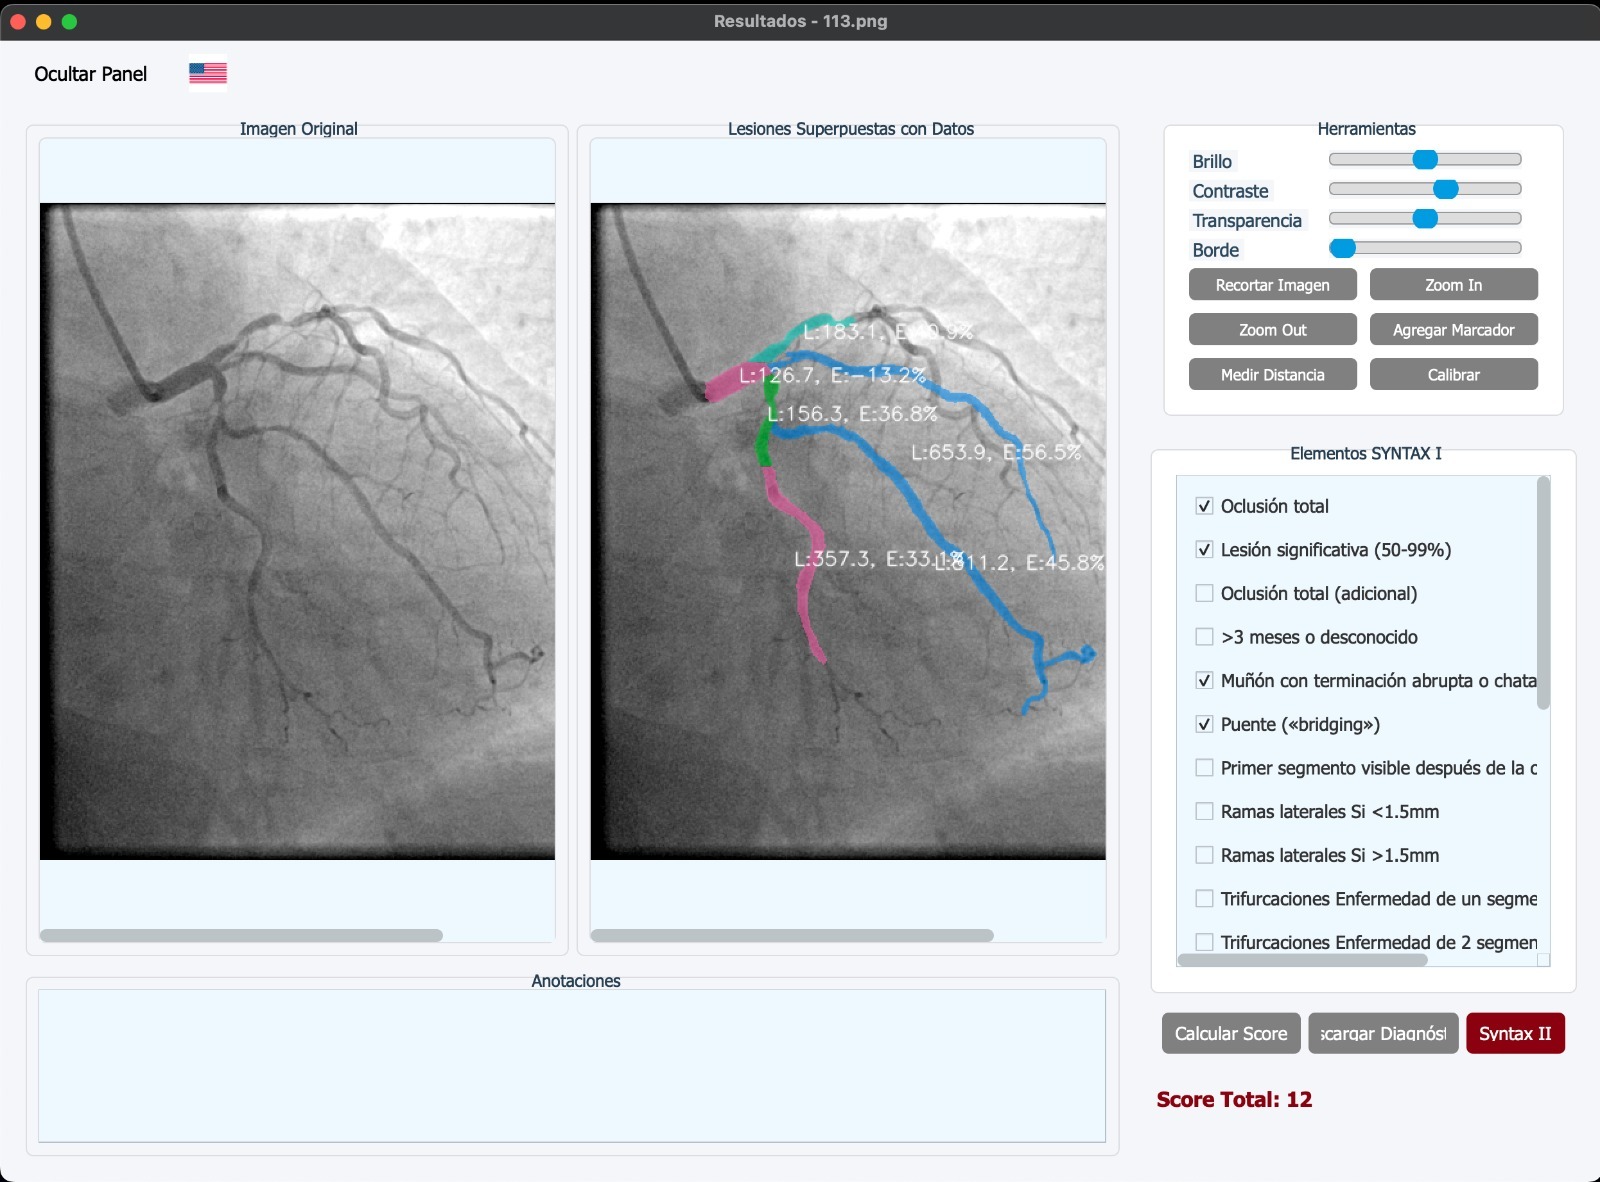The width and height of the screenshot is (1600, 1182).
Task: Click Ocultar Panel to hide the panel
Action: 90,74
